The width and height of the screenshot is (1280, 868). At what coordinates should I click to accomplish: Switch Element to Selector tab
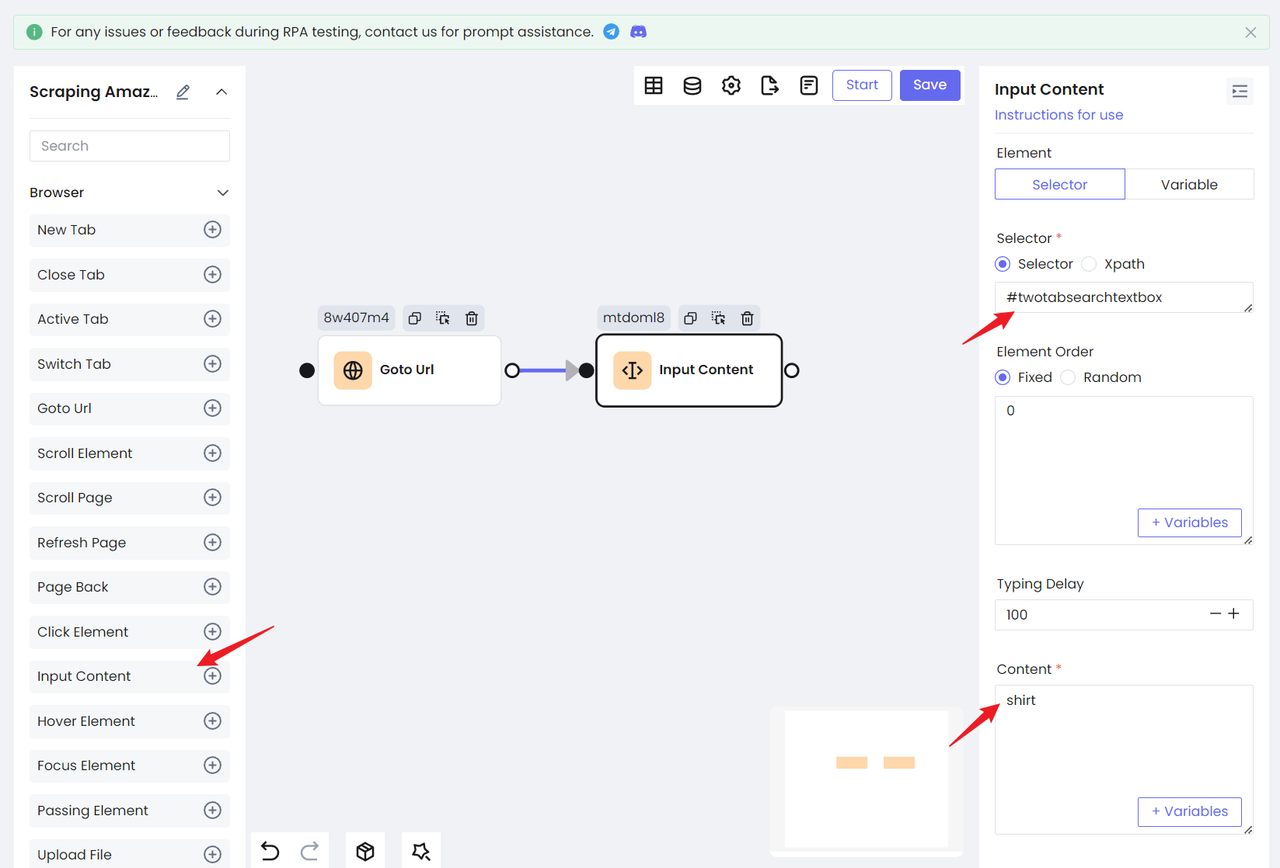1060,184
